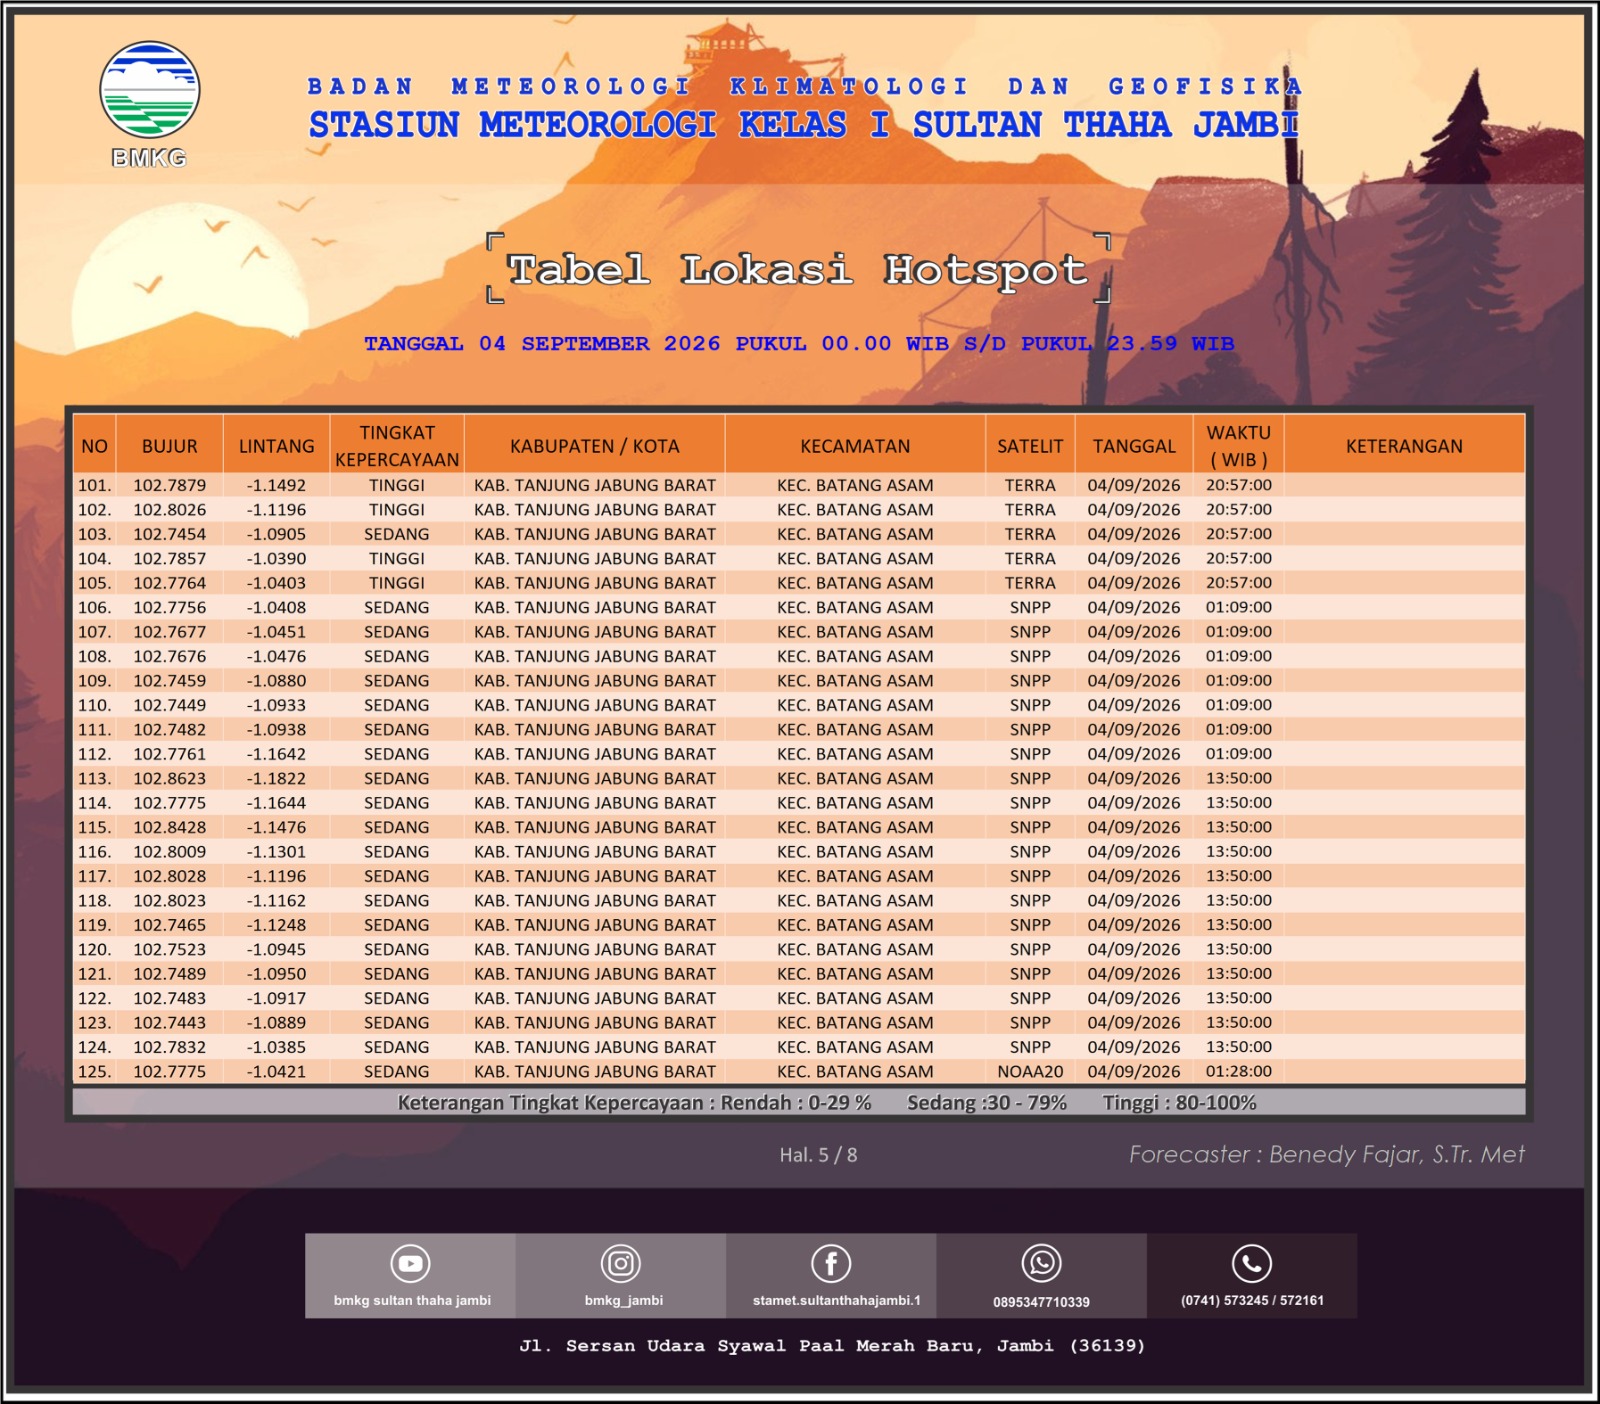Click the TINGKAT KEPERCAYAAN column header
This screenshot has width=1600, height=1404.
pyautogui.click(x=397, y=446)
